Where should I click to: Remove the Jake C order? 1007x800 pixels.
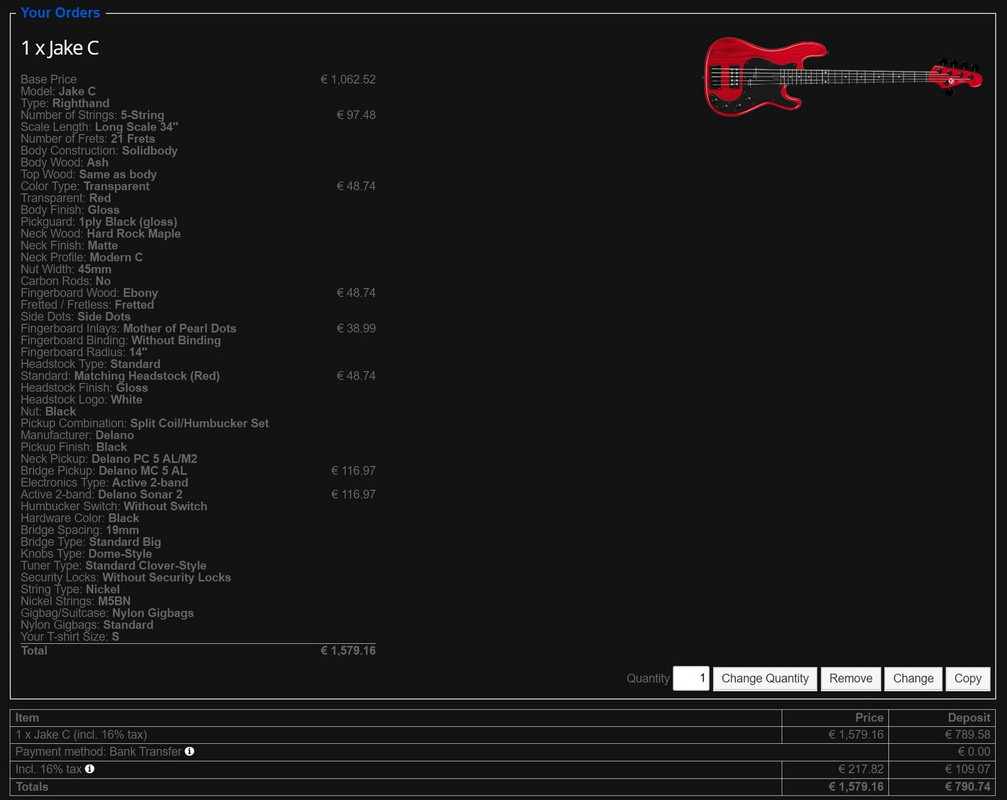[850, 679]
